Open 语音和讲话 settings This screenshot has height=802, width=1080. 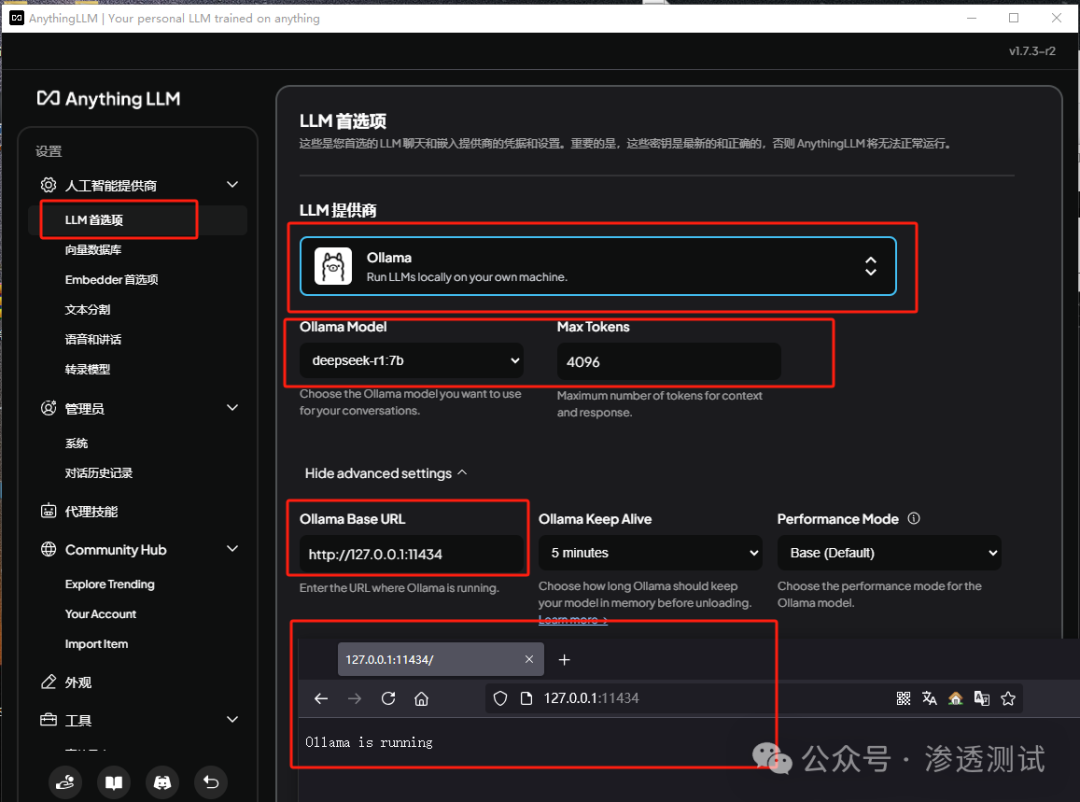click(x=93, y=339)
